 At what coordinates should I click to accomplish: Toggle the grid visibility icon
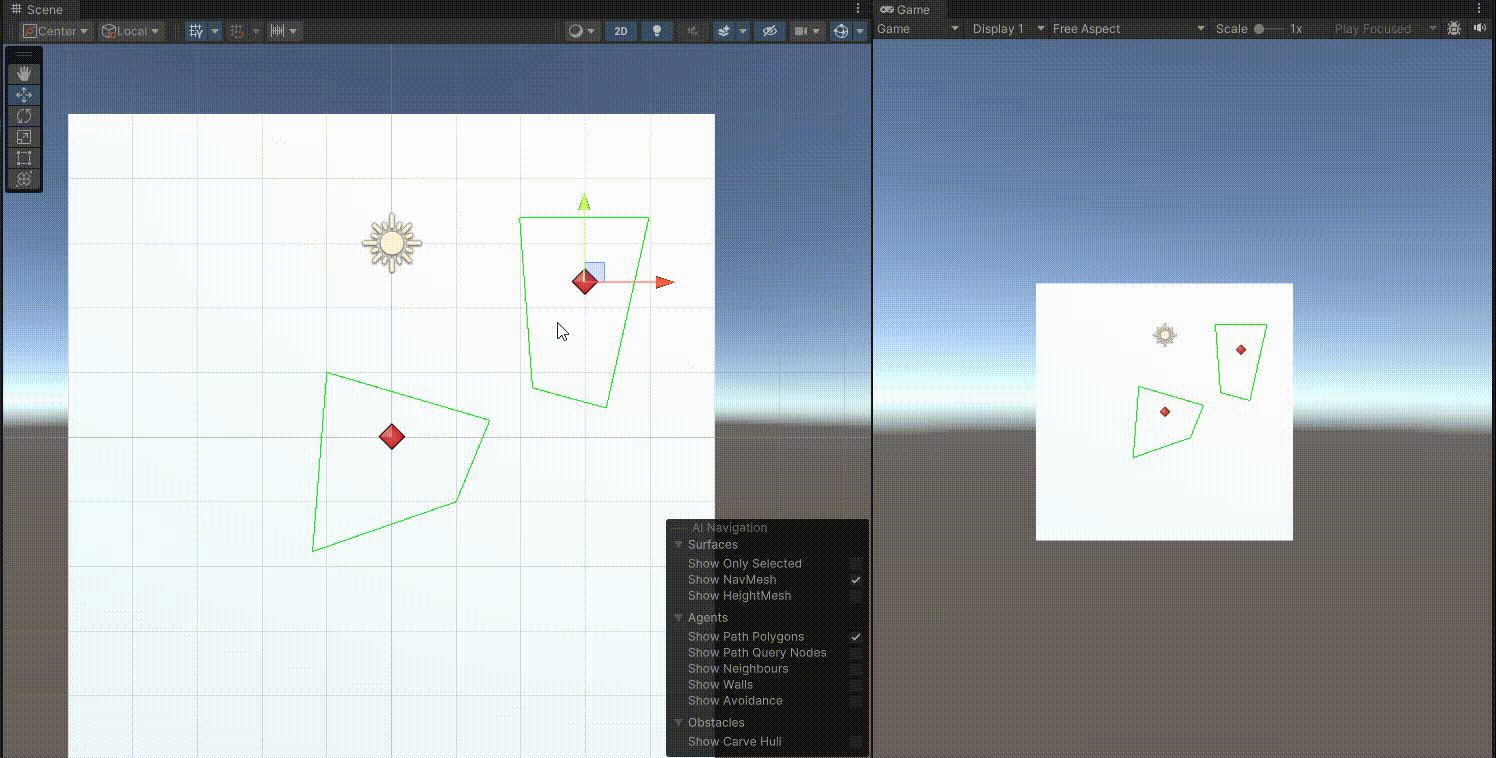coord(197,31)
